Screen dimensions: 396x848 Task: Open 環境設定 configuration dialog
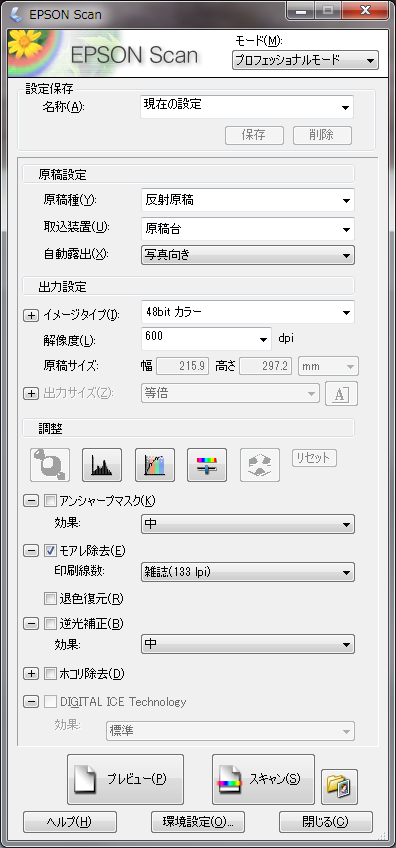pos(198,822)
